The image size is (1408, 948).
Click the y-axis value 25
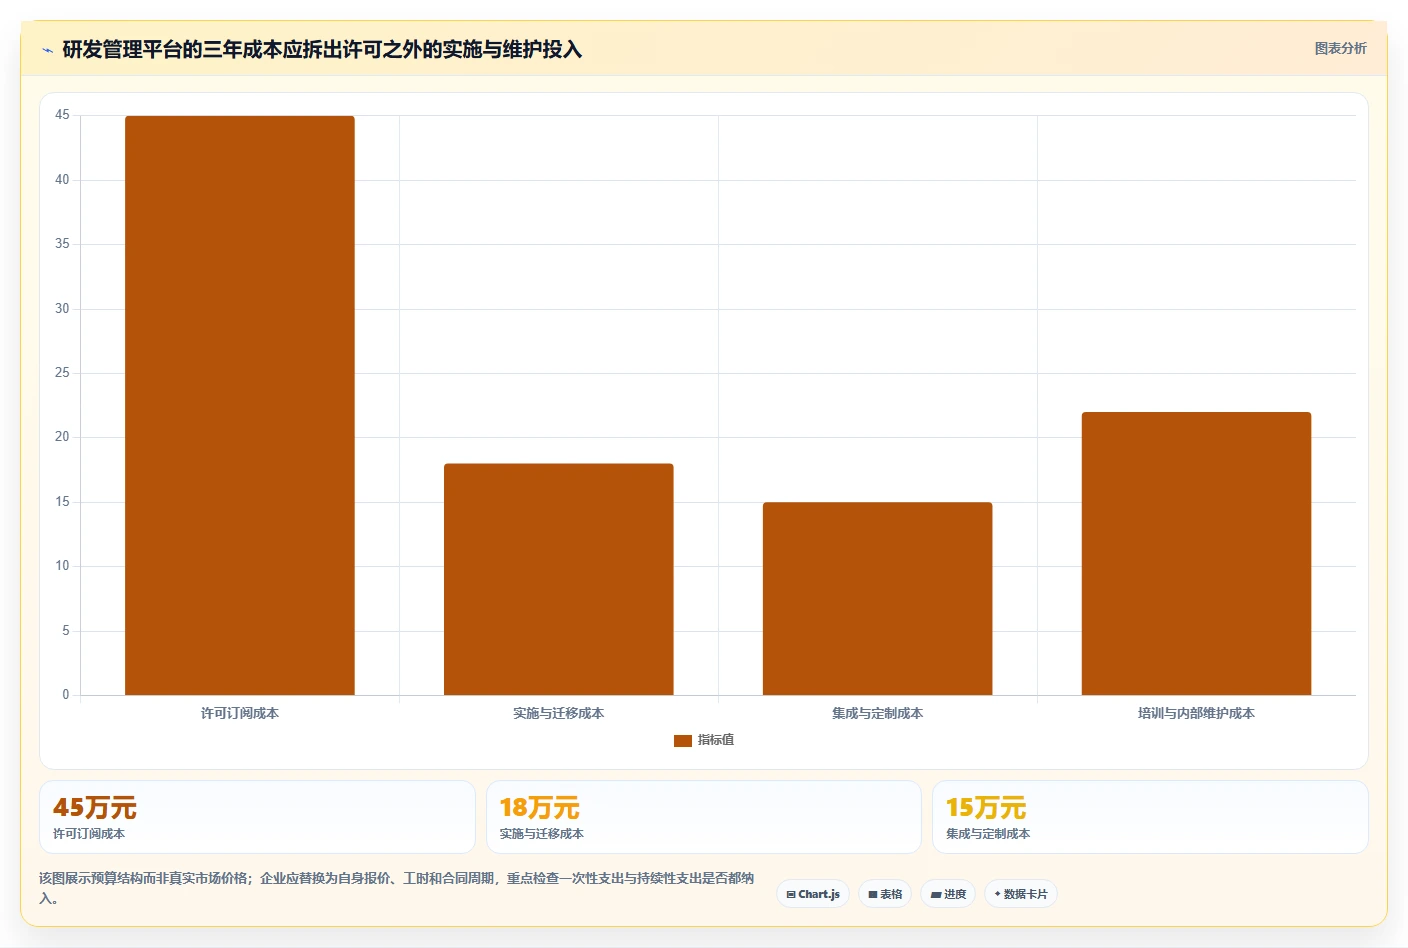(62, 373)
